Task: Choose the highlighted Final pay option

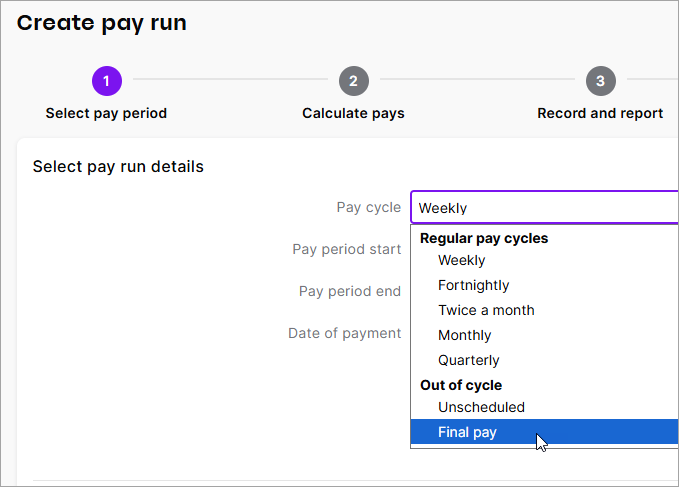Action: pos(467,432)
